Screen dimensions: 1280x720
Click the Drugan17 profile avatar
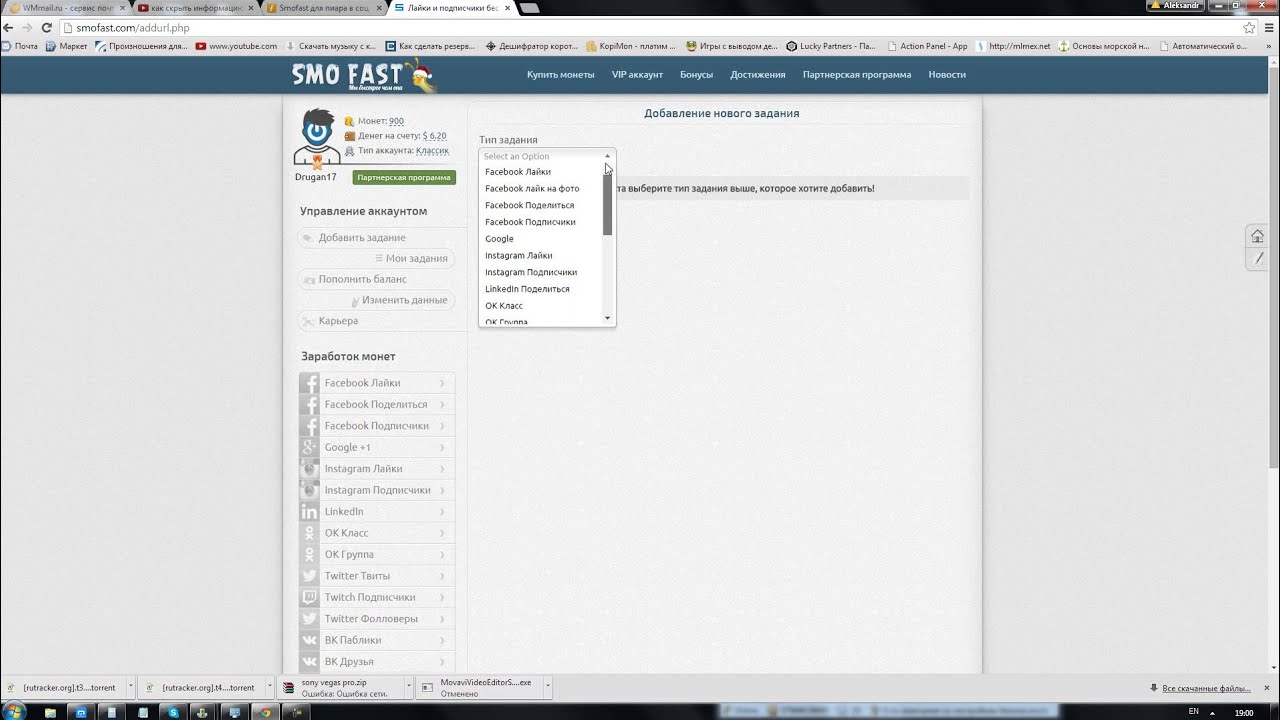click(x=317, y=137)
